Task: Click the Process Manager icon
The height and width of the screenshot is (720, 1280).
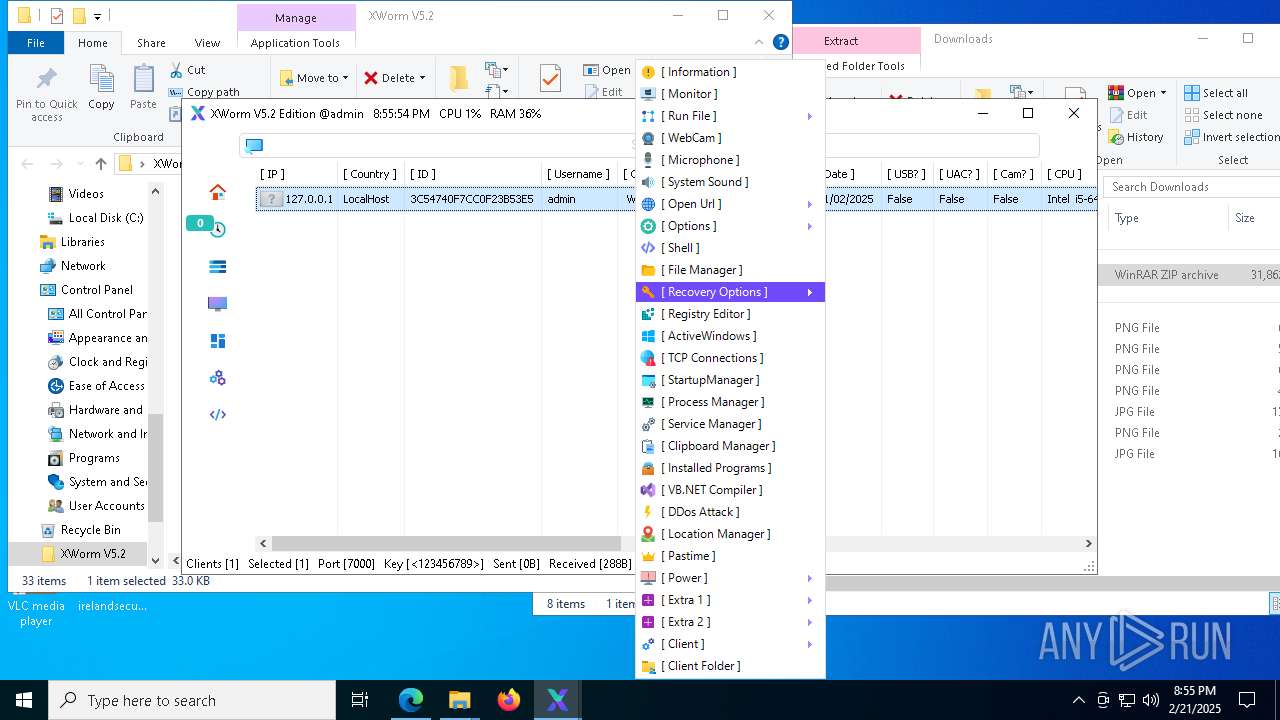Action: 648,402
